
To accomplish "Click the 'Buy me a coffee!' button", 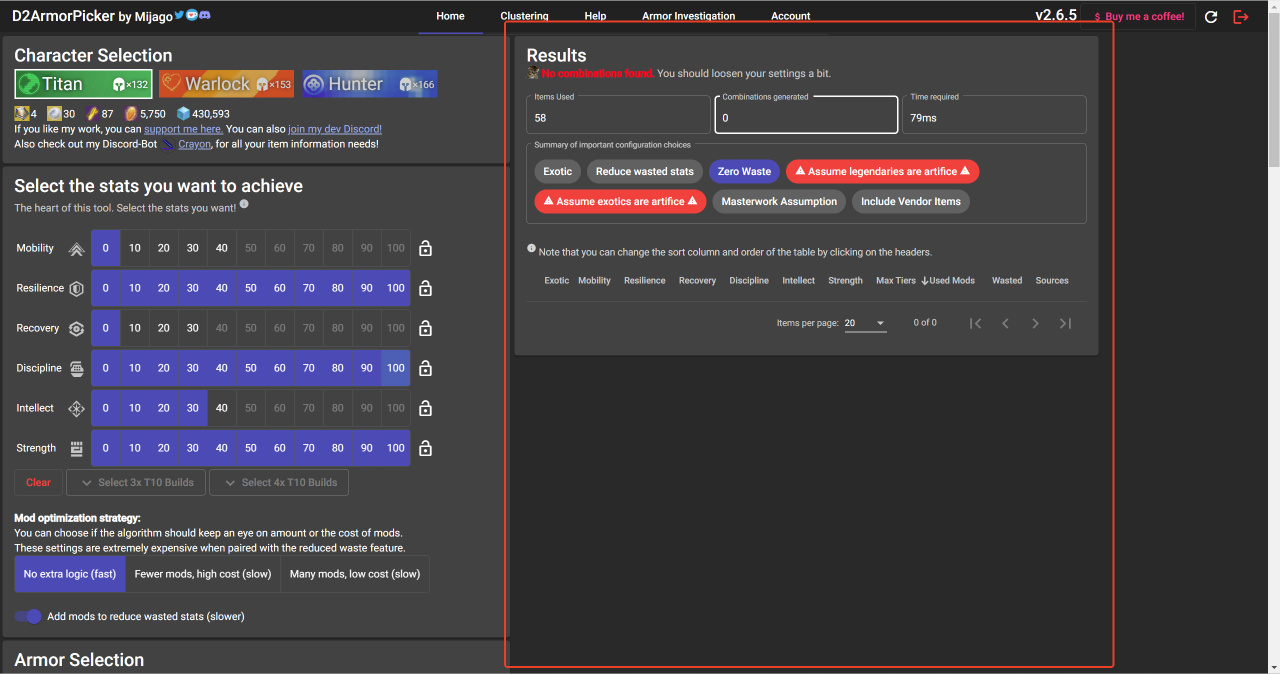I will (x=1138, y=17).
